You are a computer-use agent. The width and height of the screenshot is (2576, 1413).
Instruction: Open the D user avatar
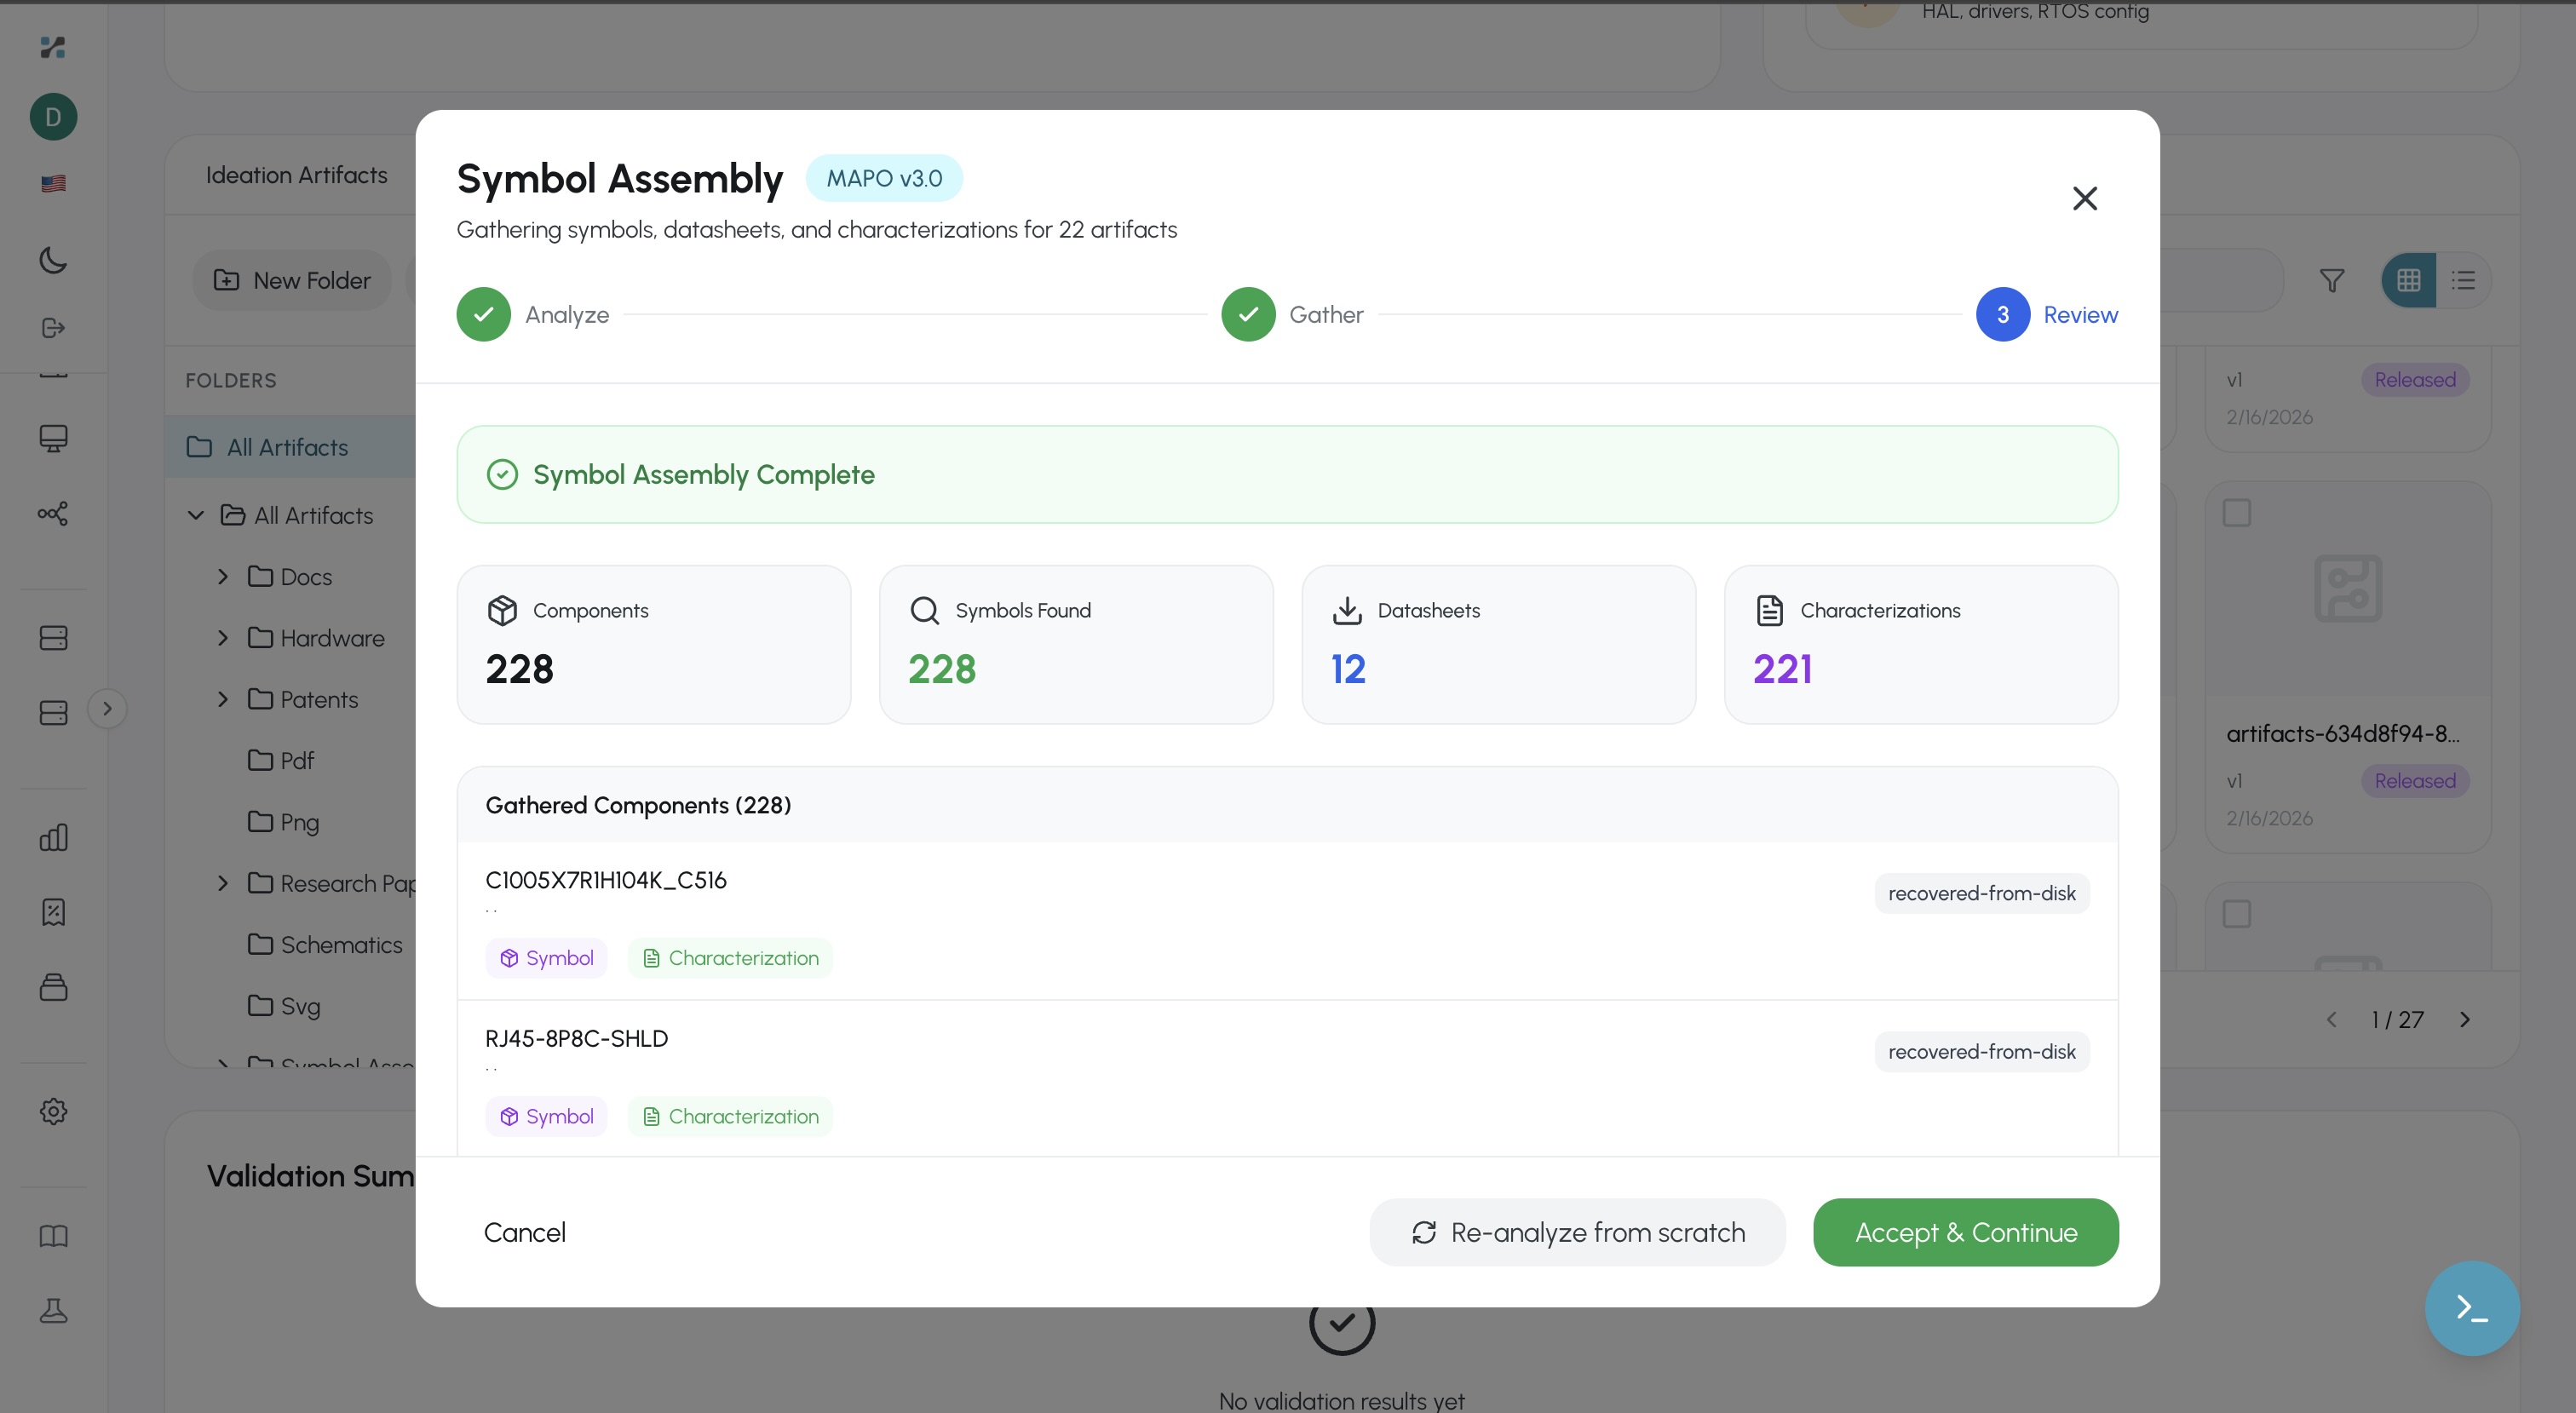52,116
